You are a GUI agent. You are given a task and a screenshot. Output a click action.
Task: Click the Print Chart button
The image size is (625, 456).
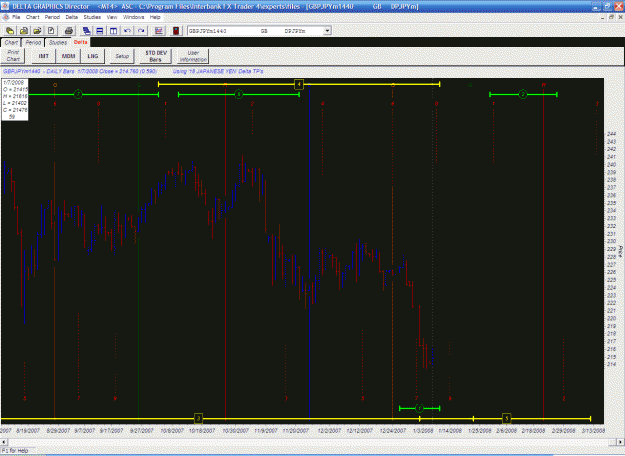point(13,56)
